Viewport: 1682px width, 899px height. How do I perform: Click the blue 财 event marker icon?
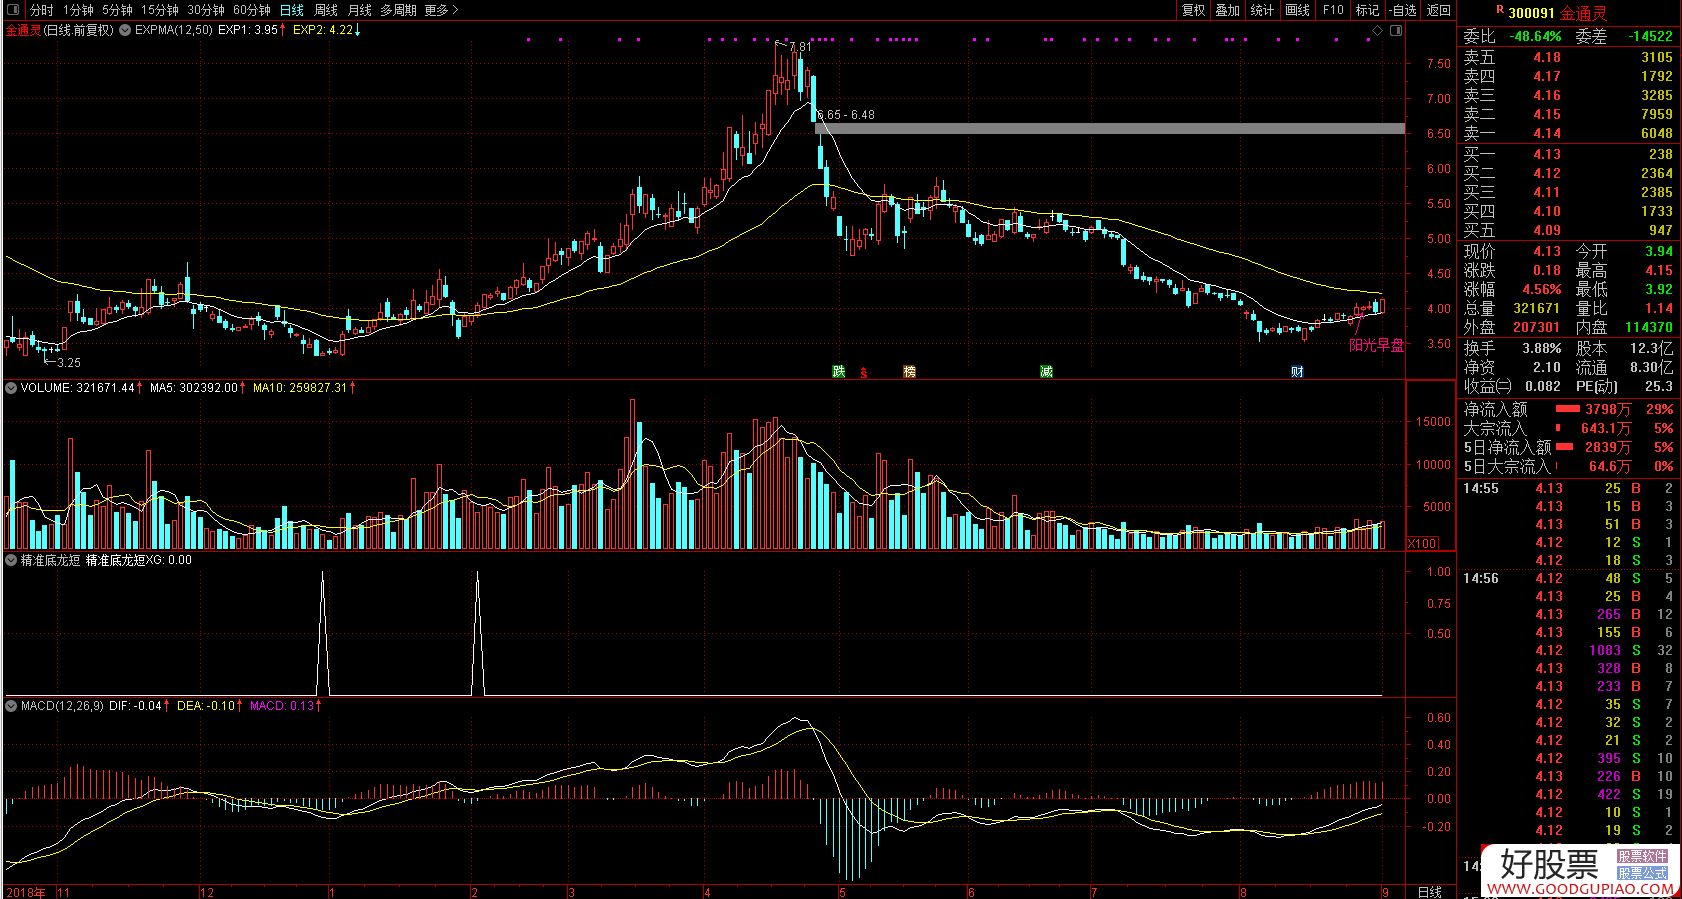pyautogui.click(x=1297, y=371)
